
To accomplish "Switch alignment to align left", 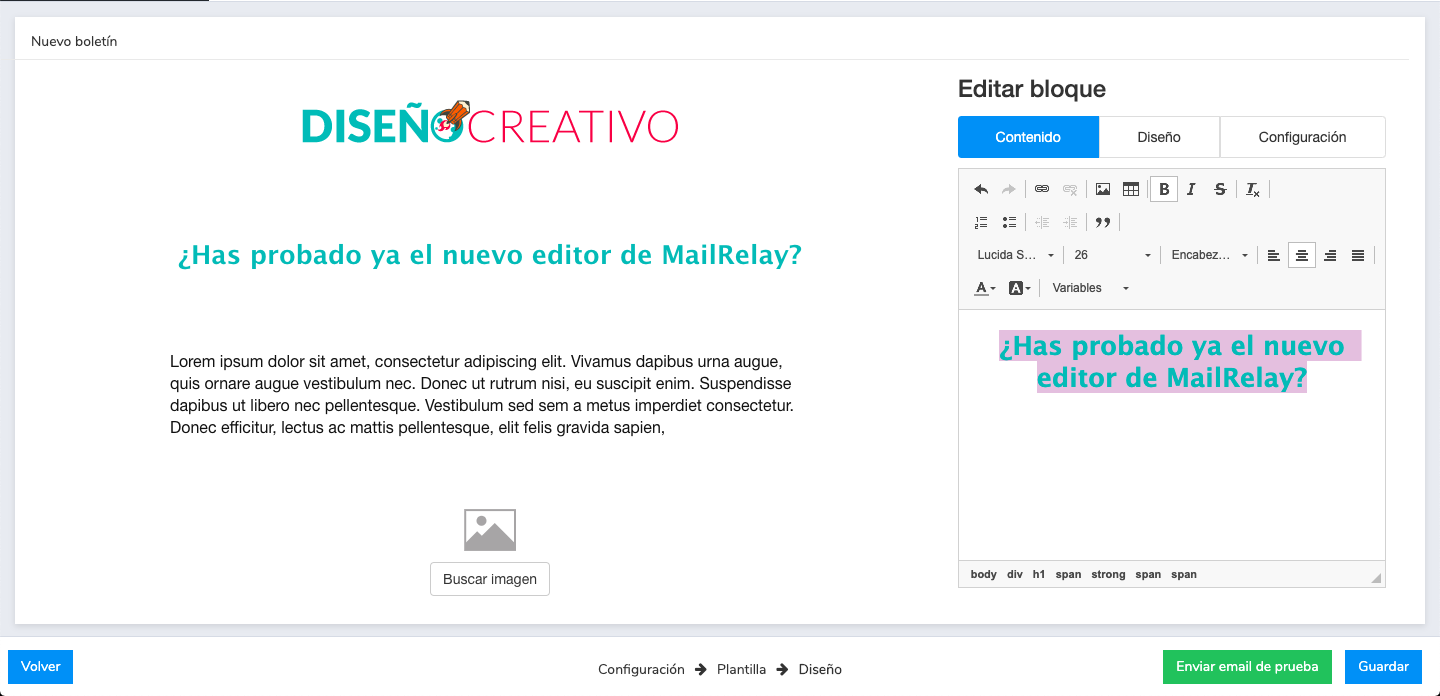I will 1273,255.
